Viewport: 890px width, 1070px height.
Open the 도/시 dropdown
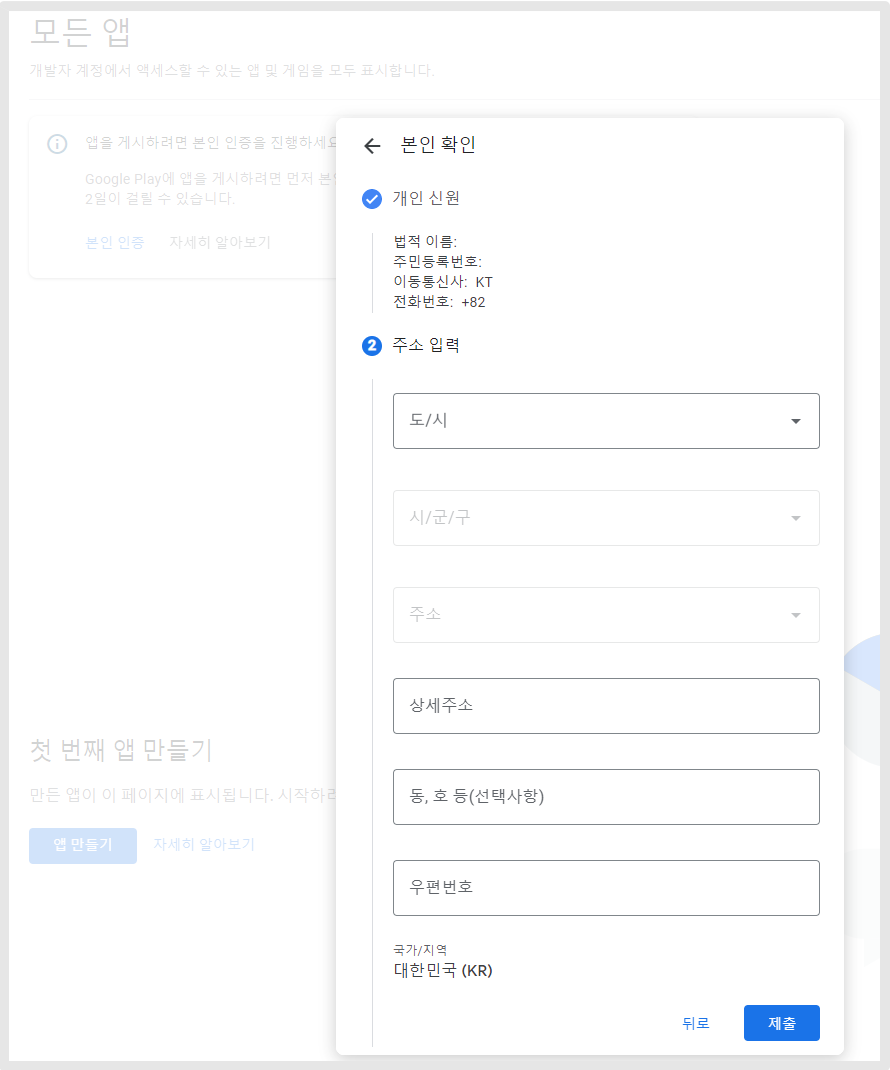pyautogui.click(x=606, y=421)
